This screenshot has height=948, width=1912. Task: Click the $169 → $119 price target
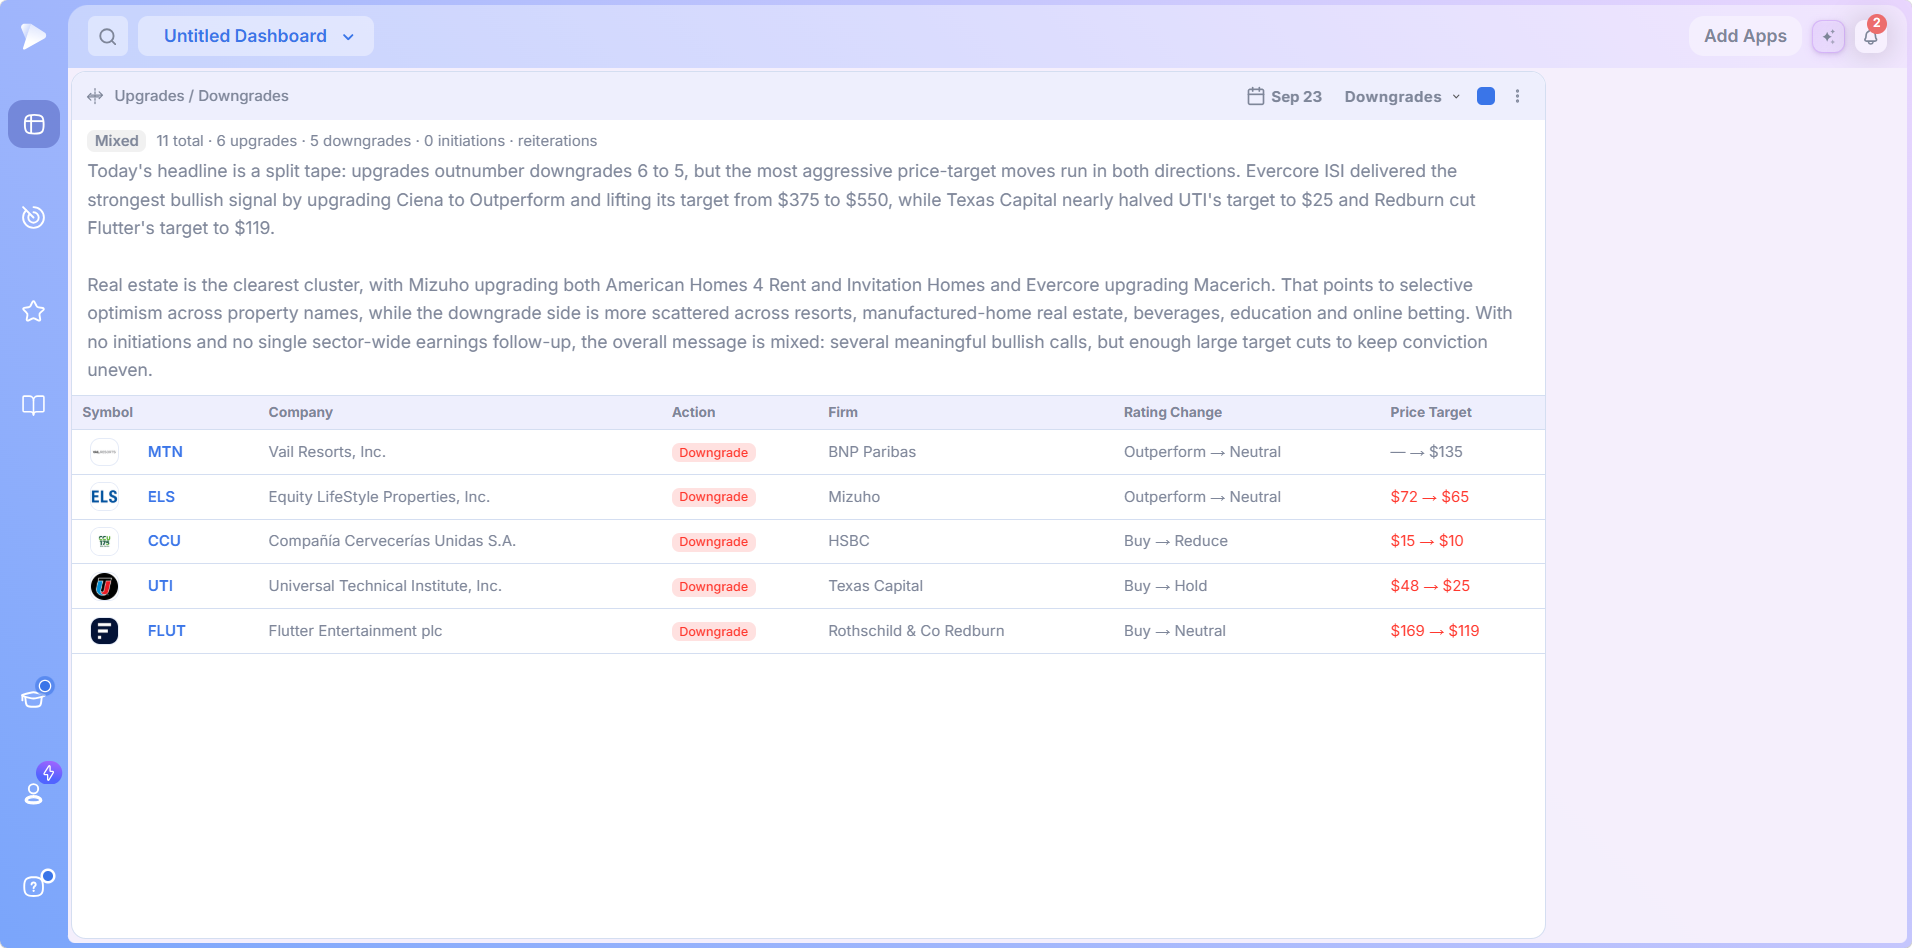point(1435,631)
